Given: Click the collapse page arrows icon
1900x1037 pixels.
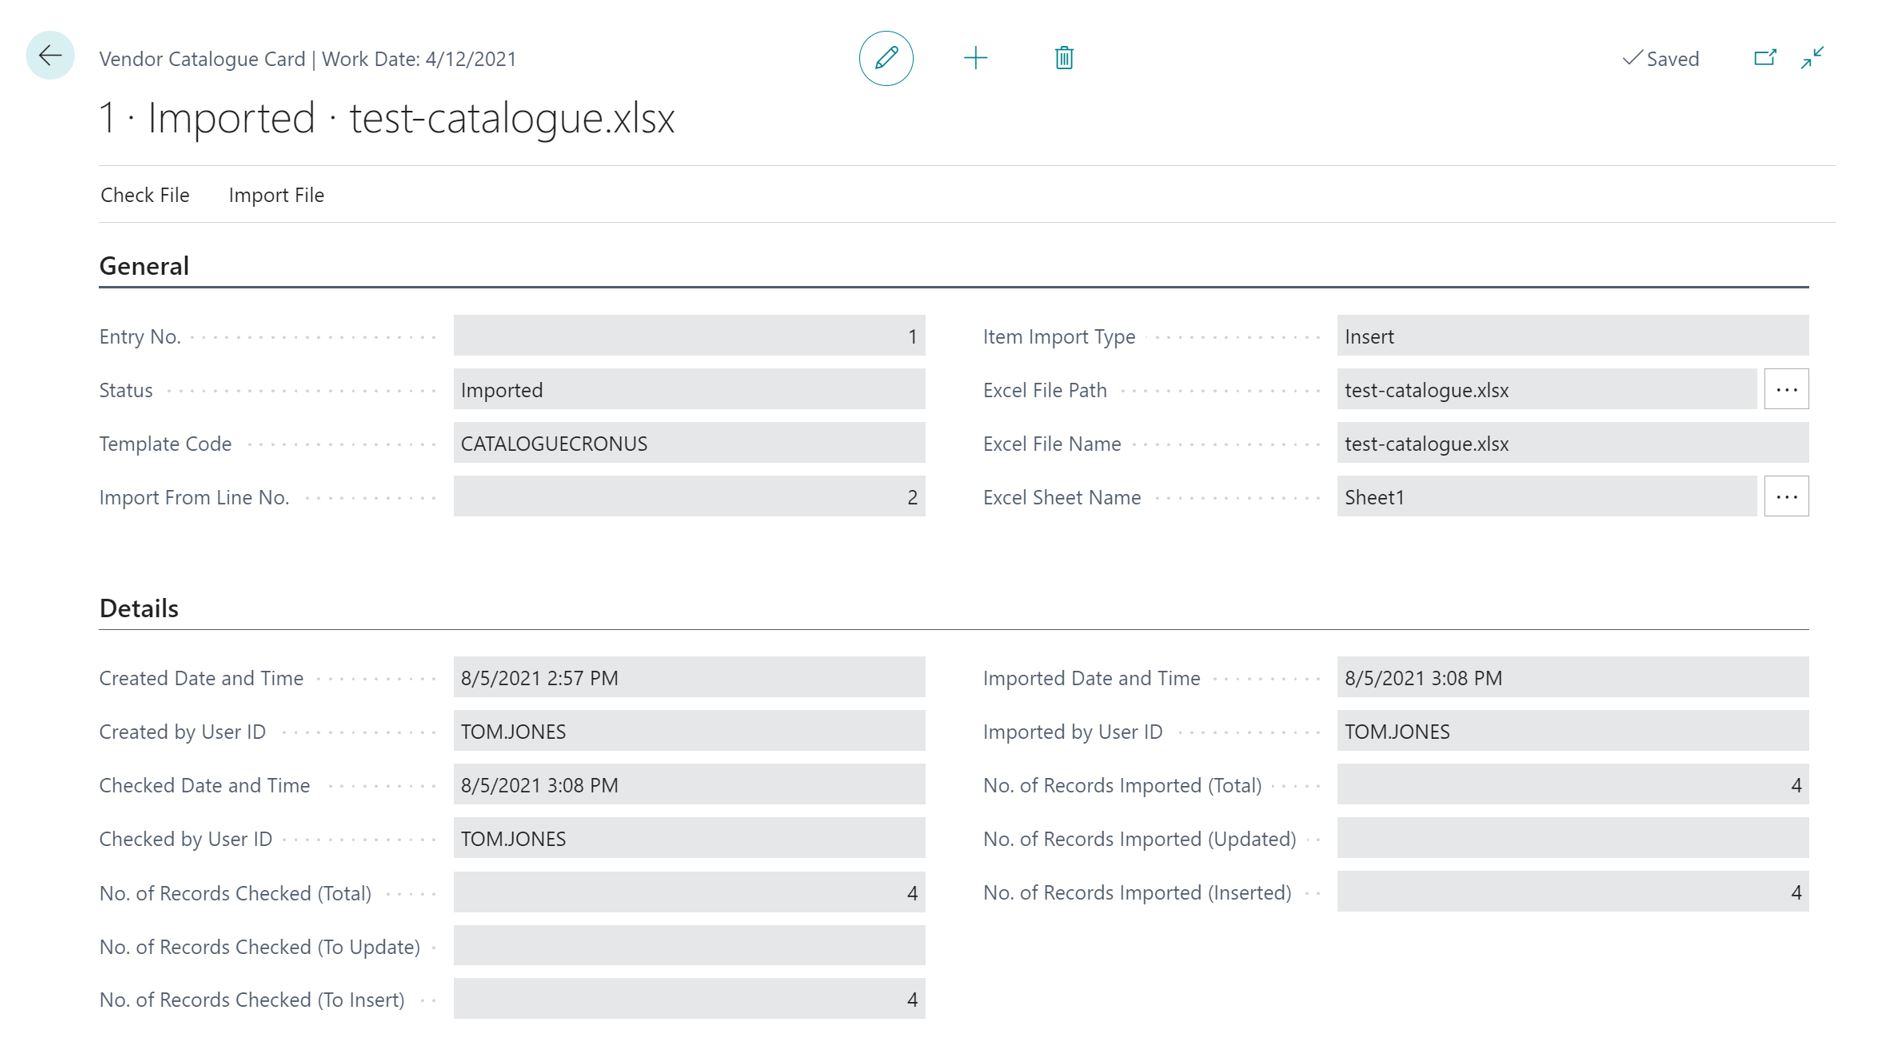Looking at the screenshot, I should [x=1812, y=58].
